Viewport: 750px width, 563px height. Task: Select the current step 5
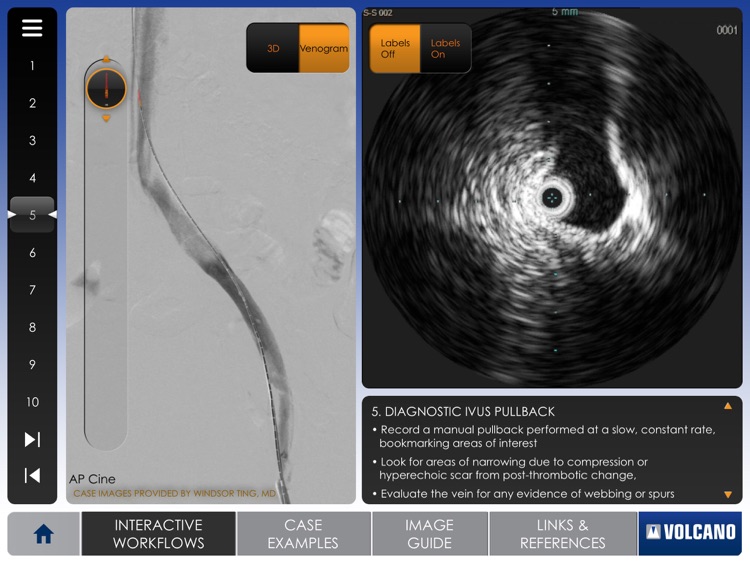(32, 215)
